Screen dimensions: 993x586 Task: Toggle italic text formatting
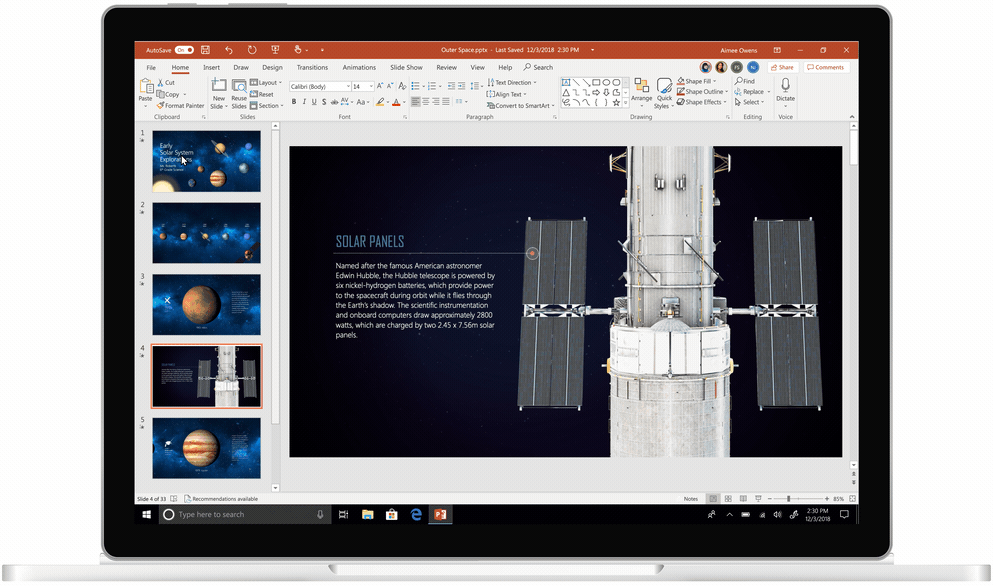click(303, 102)
